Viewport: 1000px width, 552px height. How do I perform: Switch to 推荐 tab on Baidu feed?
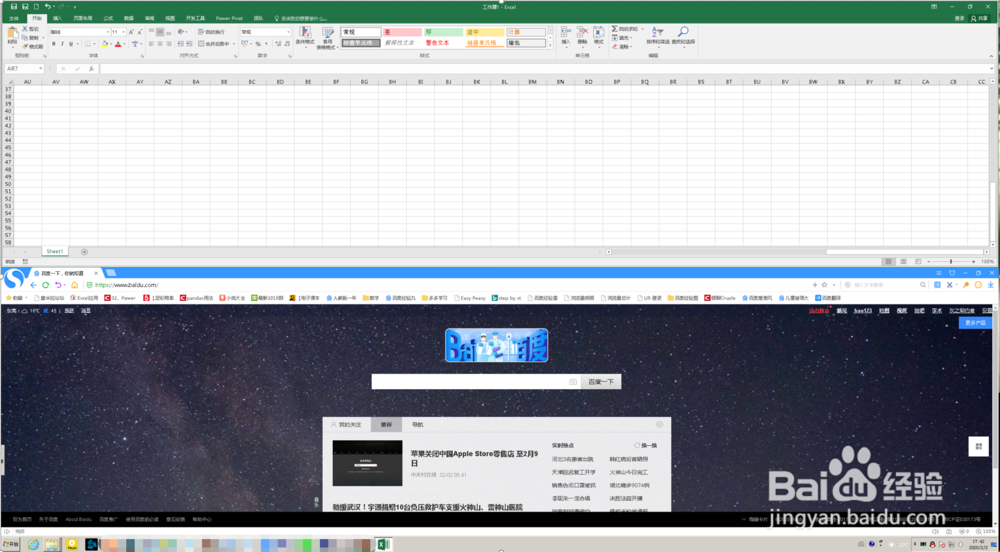pyautogui.click(x=386, y=425)
